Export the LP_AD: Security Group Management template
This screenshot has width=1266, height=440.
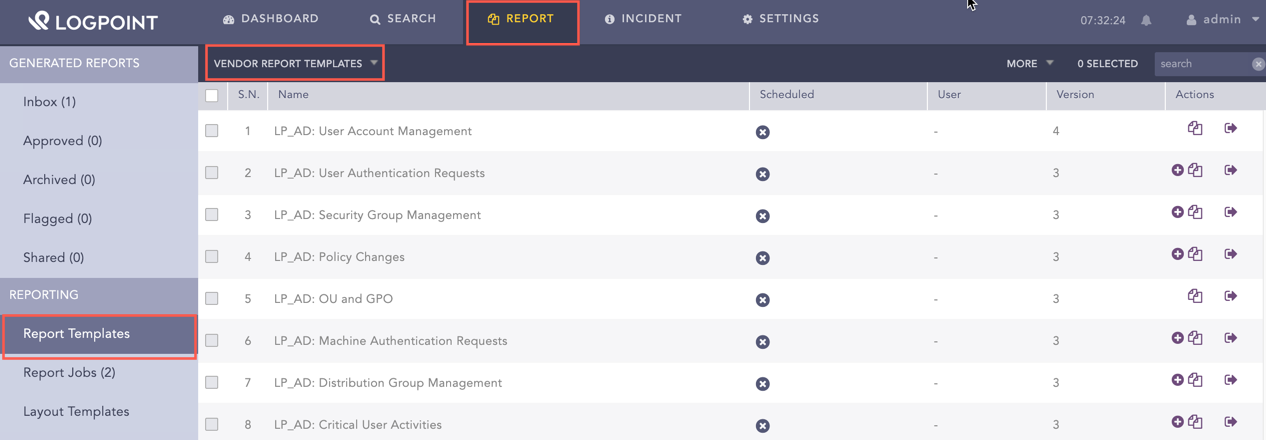[1231, 212]
